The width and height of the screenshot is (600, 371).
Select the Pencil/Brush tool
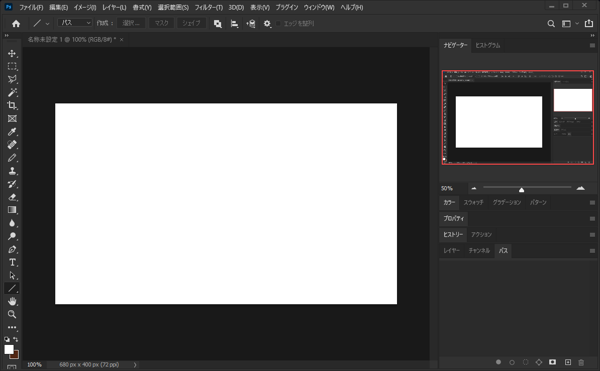[x=12, y=158]
